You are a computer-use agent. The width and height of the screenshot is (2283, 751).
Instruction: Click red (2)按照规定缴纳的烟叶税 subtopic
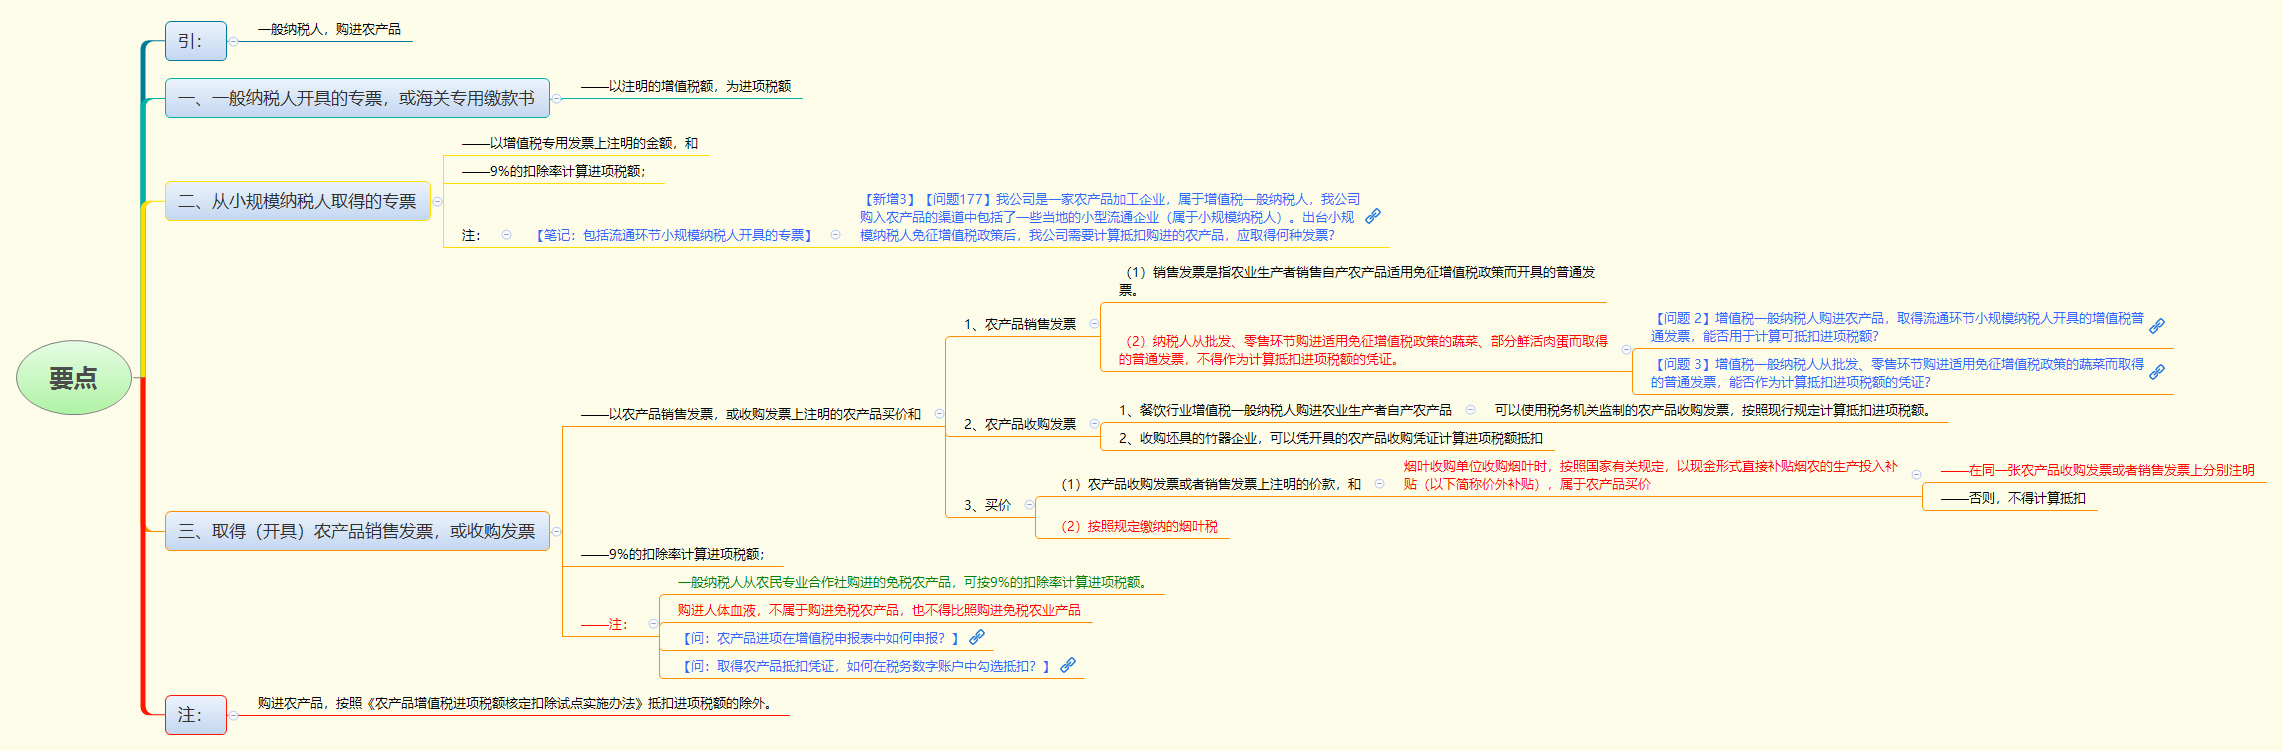[x=1139, y=527]
